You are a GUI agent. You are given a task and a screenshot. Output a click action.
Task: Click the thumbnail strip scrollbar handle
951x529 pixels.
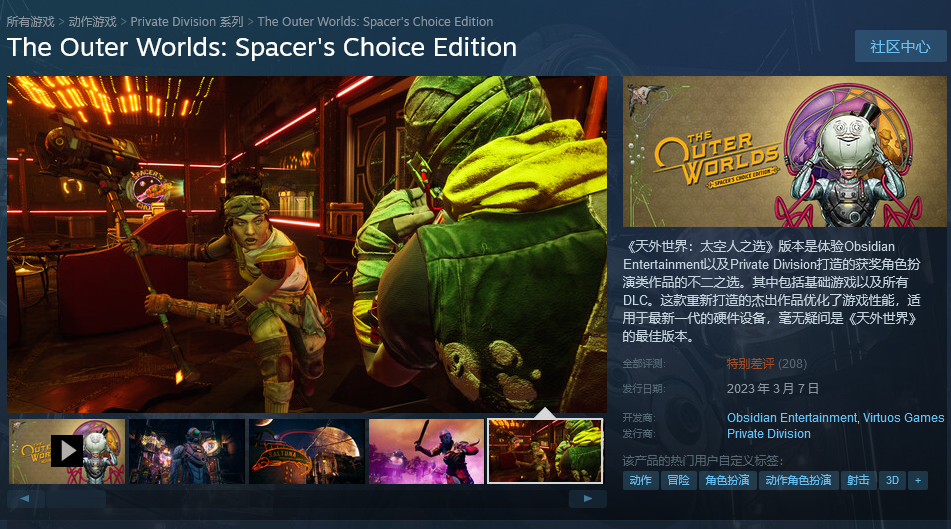[76, 499]
